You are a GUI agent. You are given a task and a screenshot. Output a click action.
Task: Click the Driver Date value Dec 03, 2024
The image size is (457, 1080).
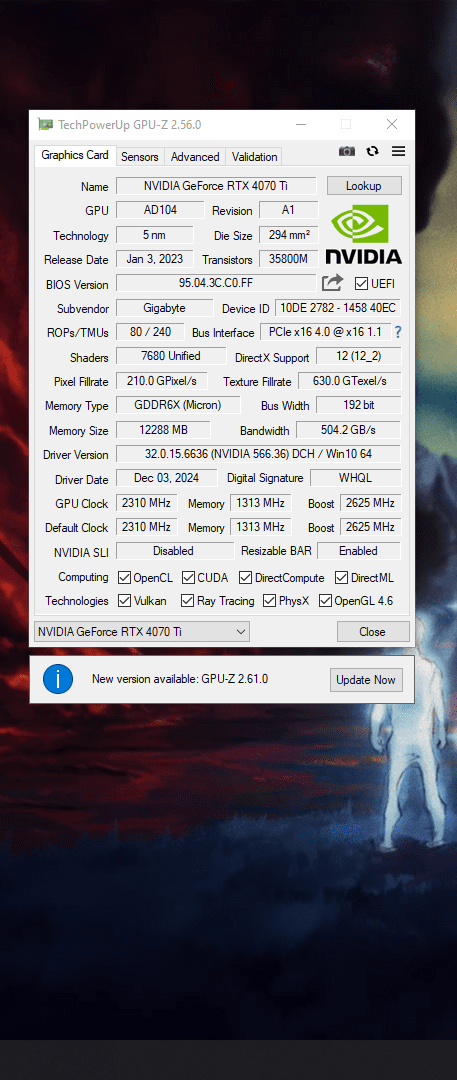[166, 477]
